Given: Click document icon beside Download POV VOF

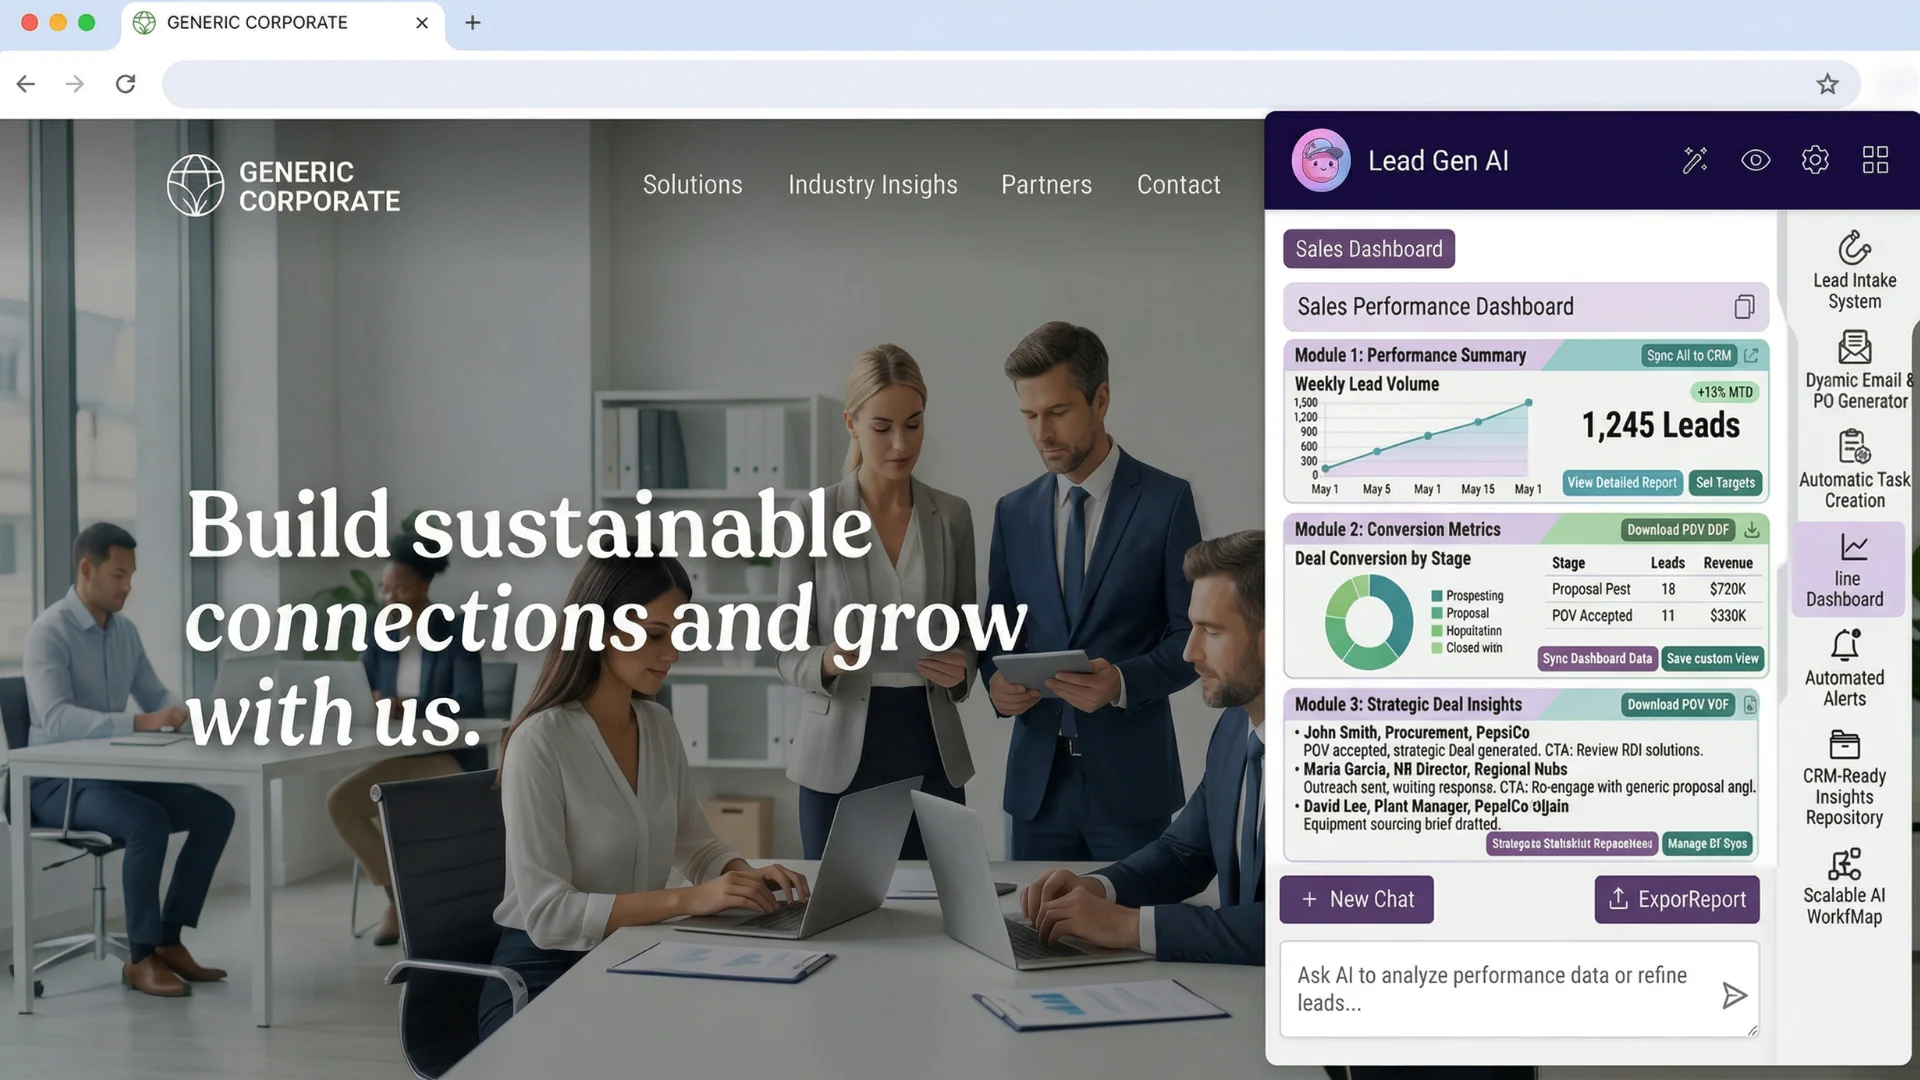Looking at the screenshot, I should pos(1750,705).
